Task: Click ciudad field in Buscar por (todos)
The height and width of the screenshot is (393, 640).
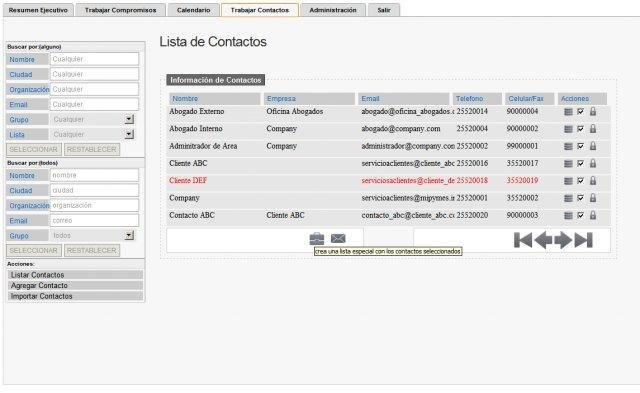Action: pyautogui.click(x=94, y=190)
